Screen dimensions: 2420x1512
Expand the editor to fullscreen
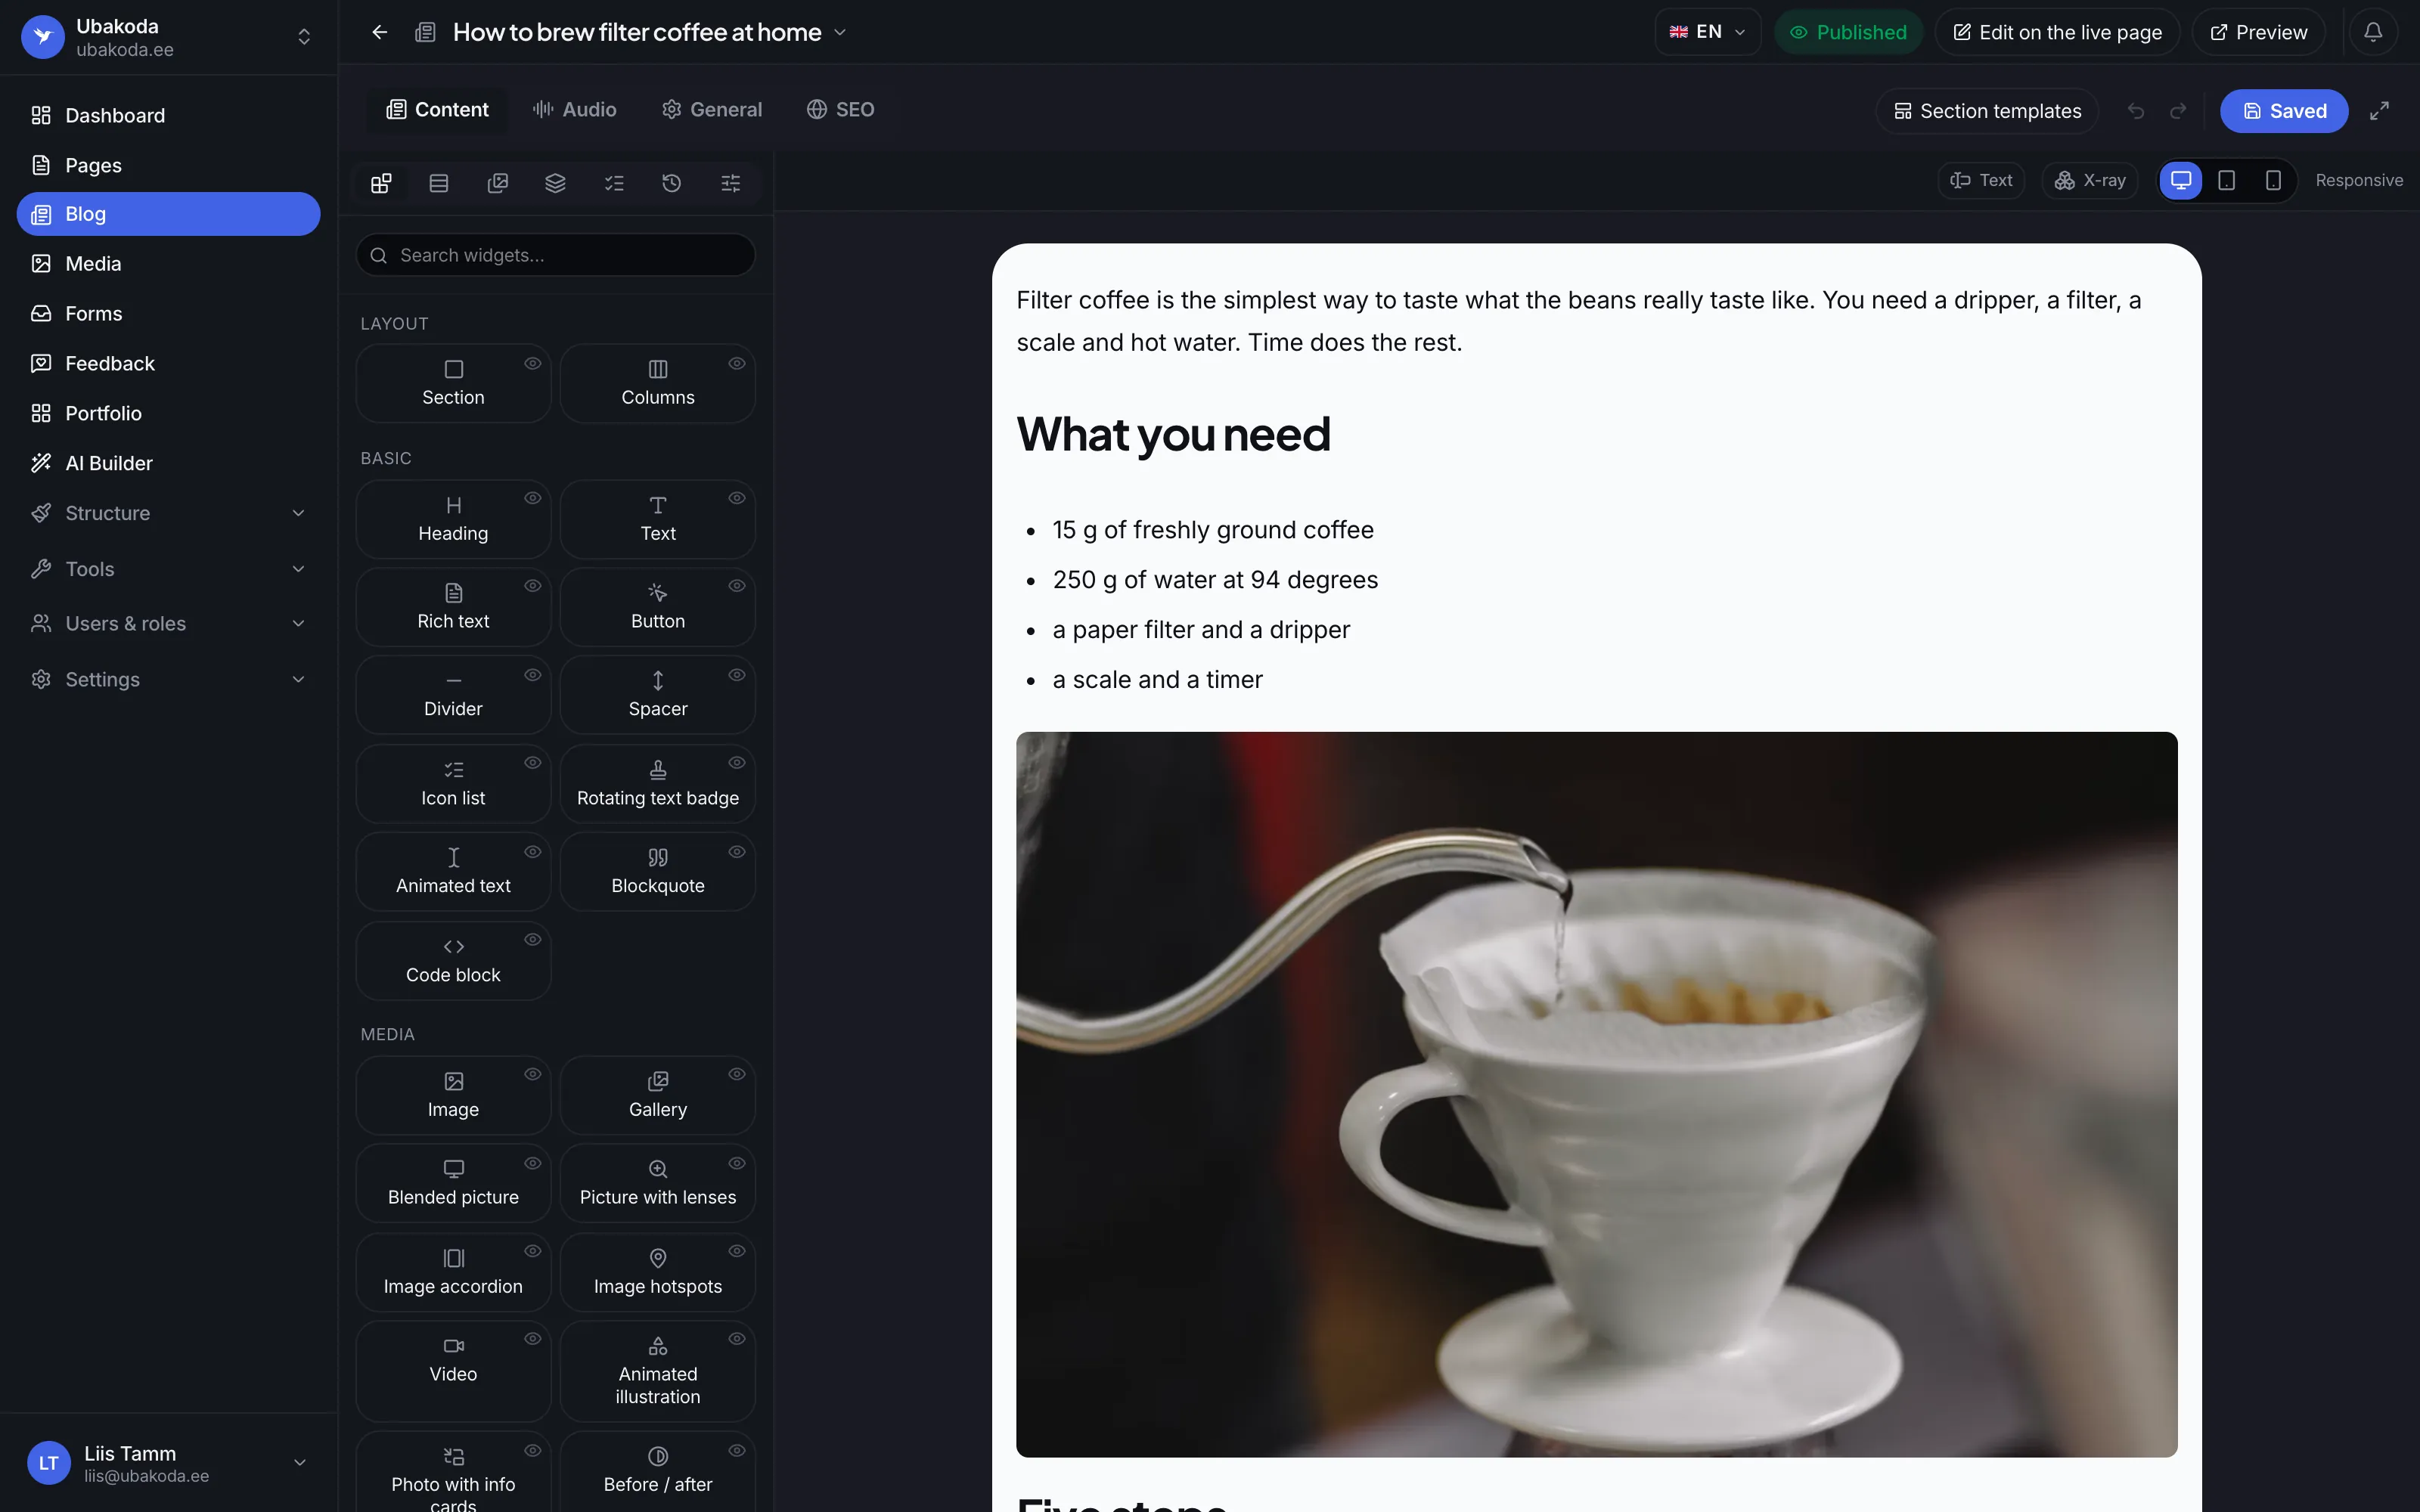pyautogui.click(x=2379, y=111)
